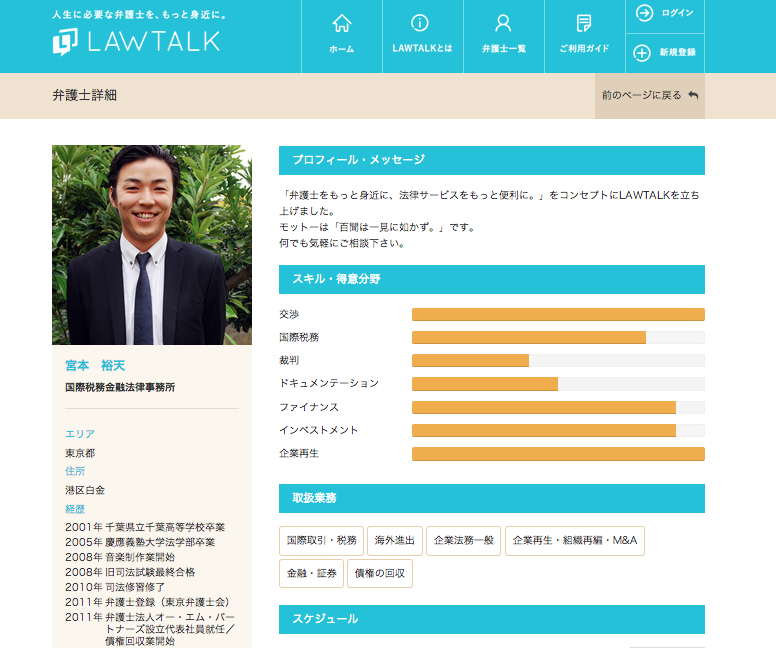Click the 新規登録 link text
This screenshot has height=648, width=776.
click(678, 52)
